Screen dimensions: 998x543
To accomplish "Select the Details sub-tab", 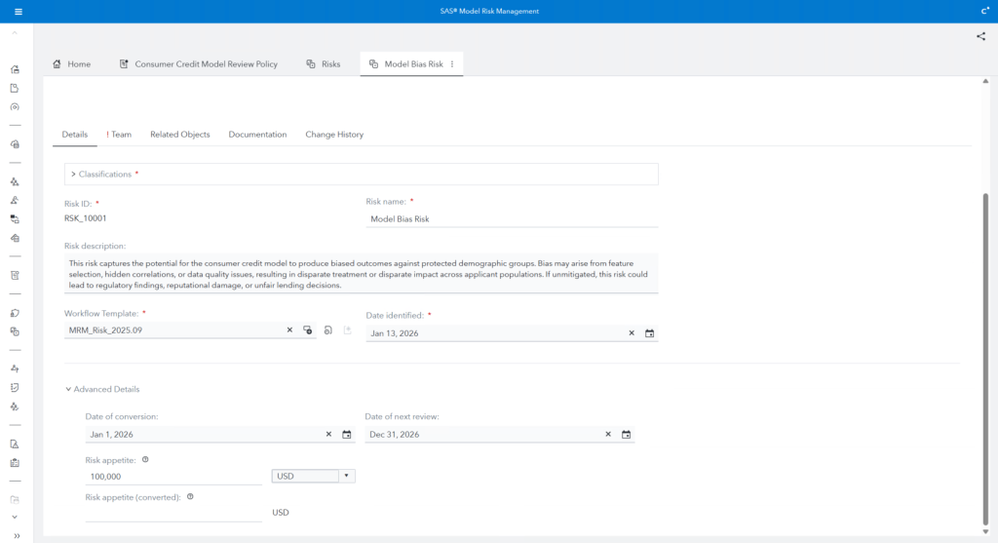I will (74, 134).
